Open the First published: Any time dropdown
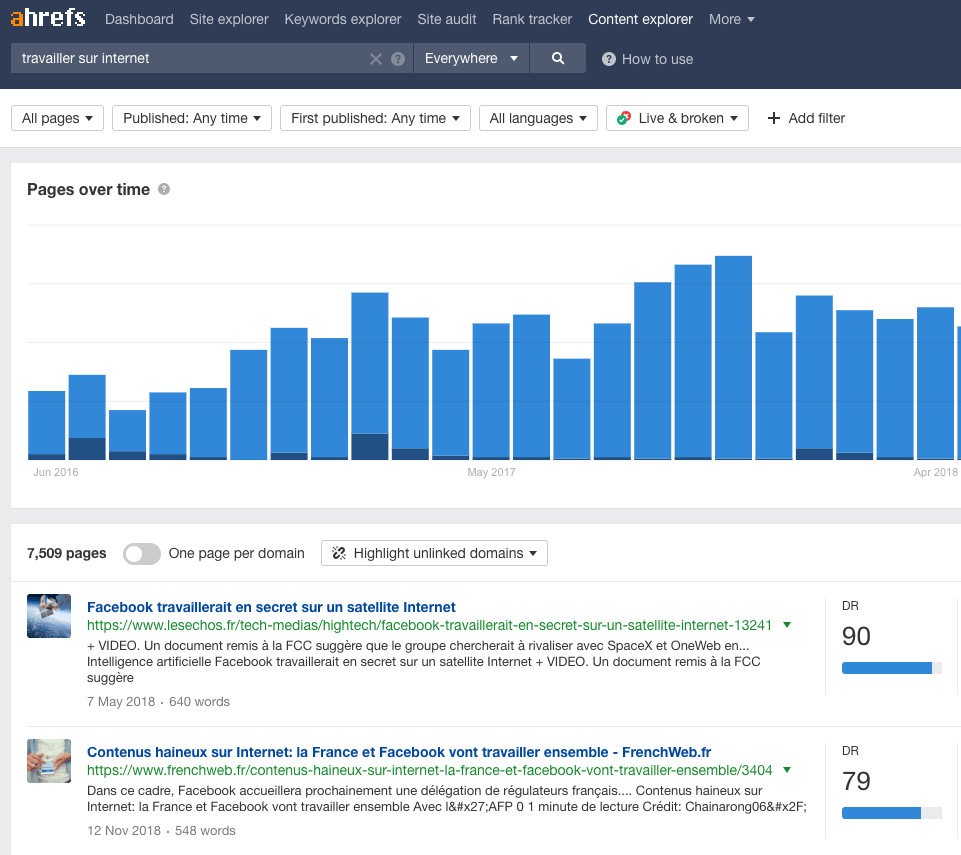Screen dimensions: 961x855 tap(375, 118)
